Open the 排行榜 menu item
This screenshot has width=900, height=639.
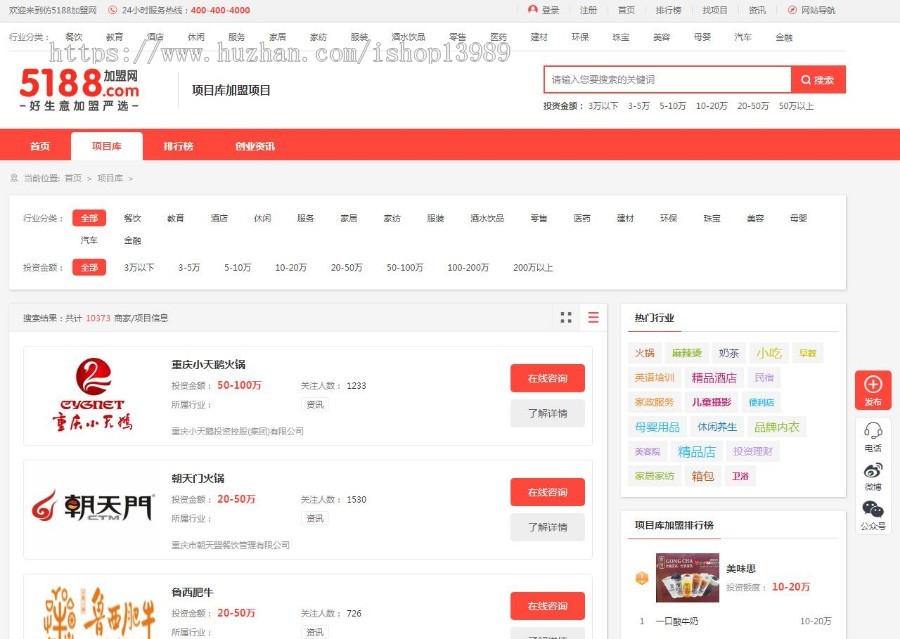coord(180,145)
